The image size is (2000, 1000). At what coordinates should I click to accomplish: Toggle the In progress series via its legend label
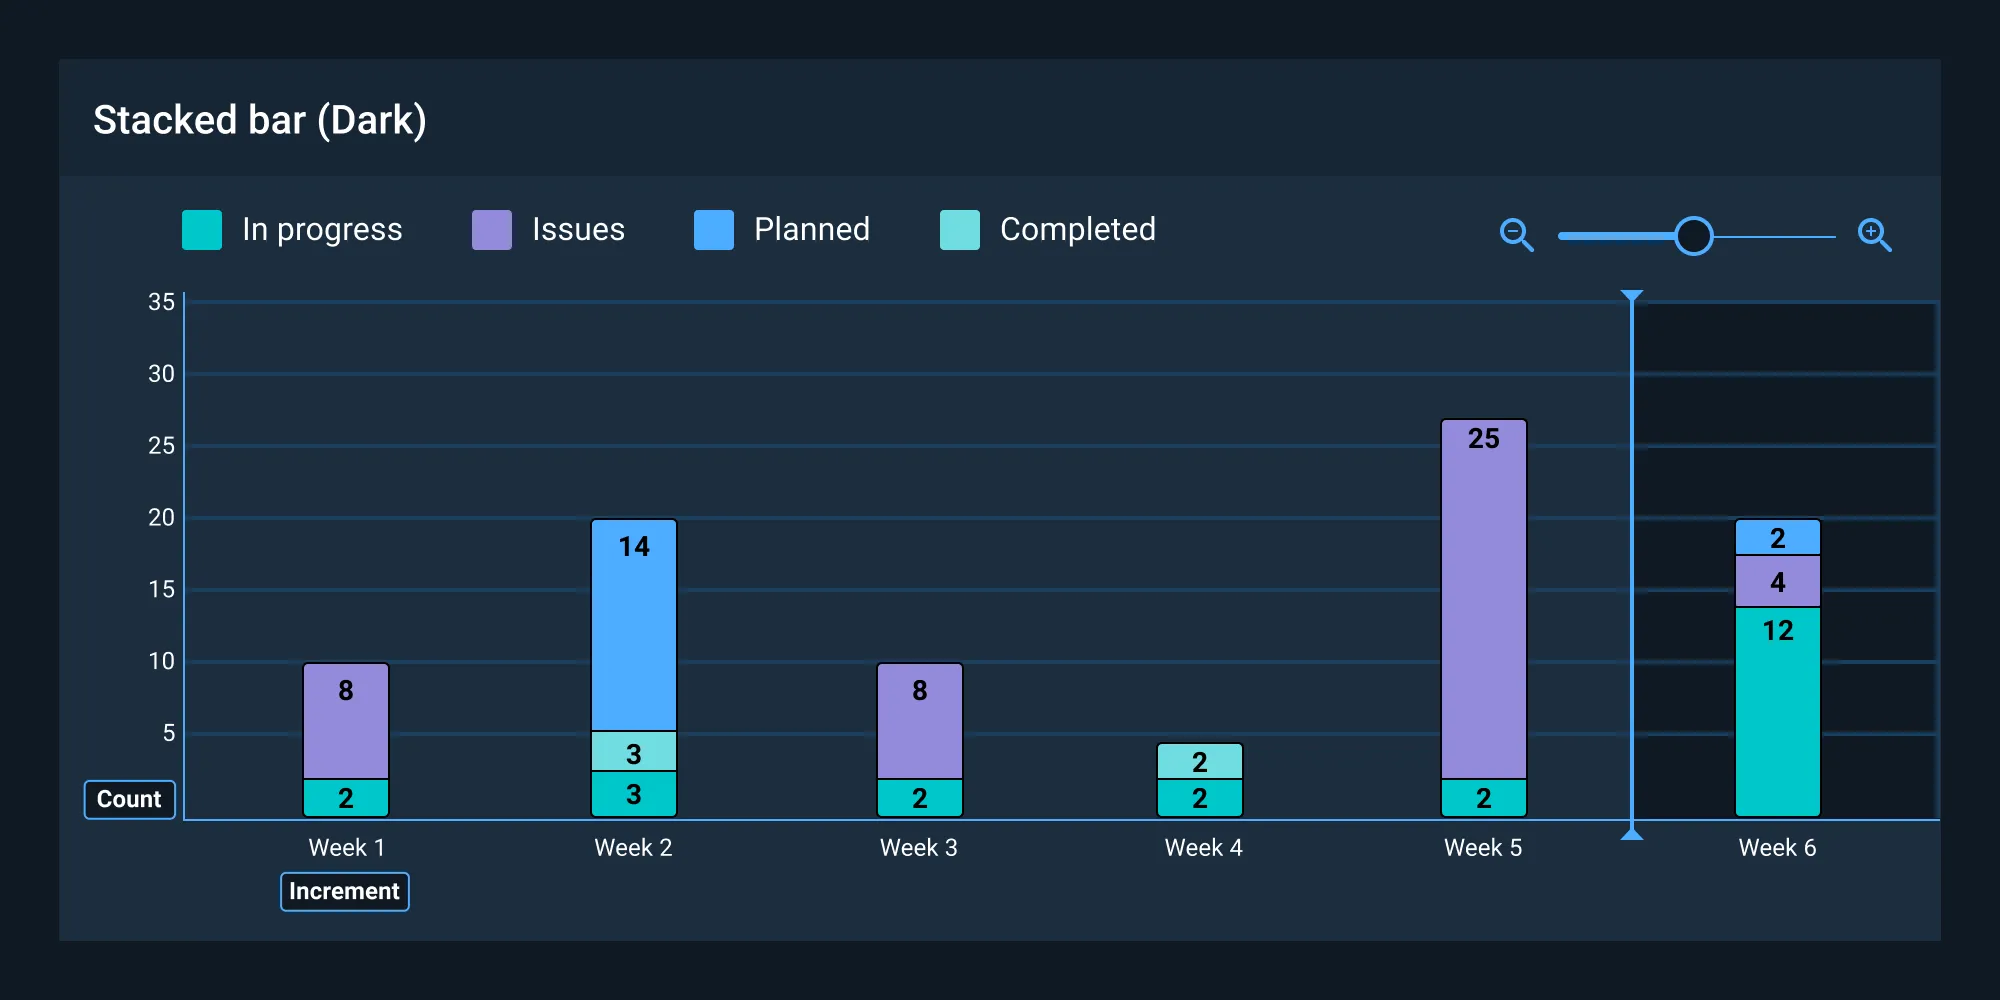tap(320, 230)
